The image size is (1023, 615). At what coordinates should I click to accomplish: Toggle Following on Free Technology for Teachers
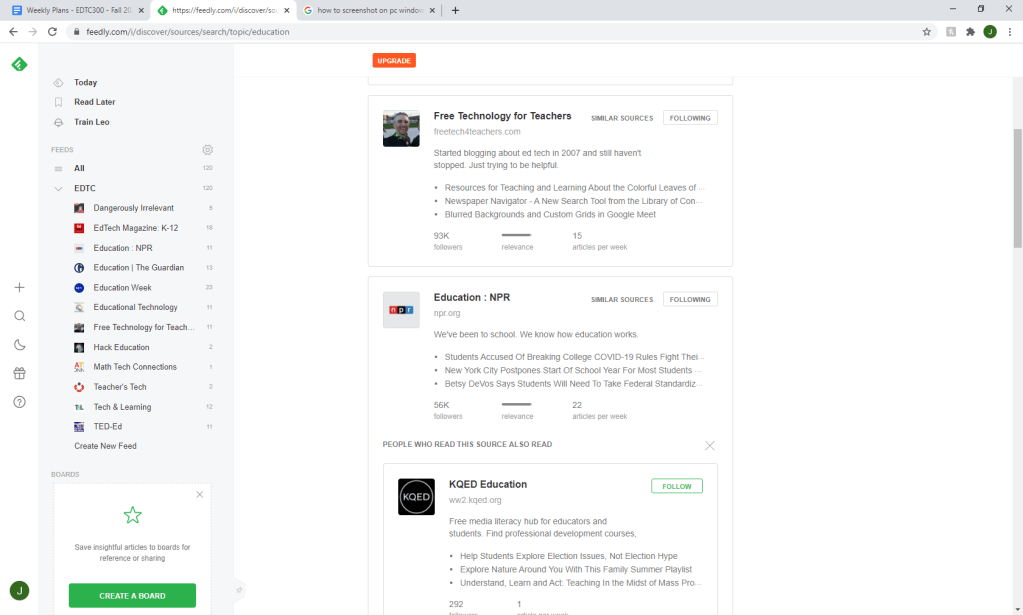690,118
